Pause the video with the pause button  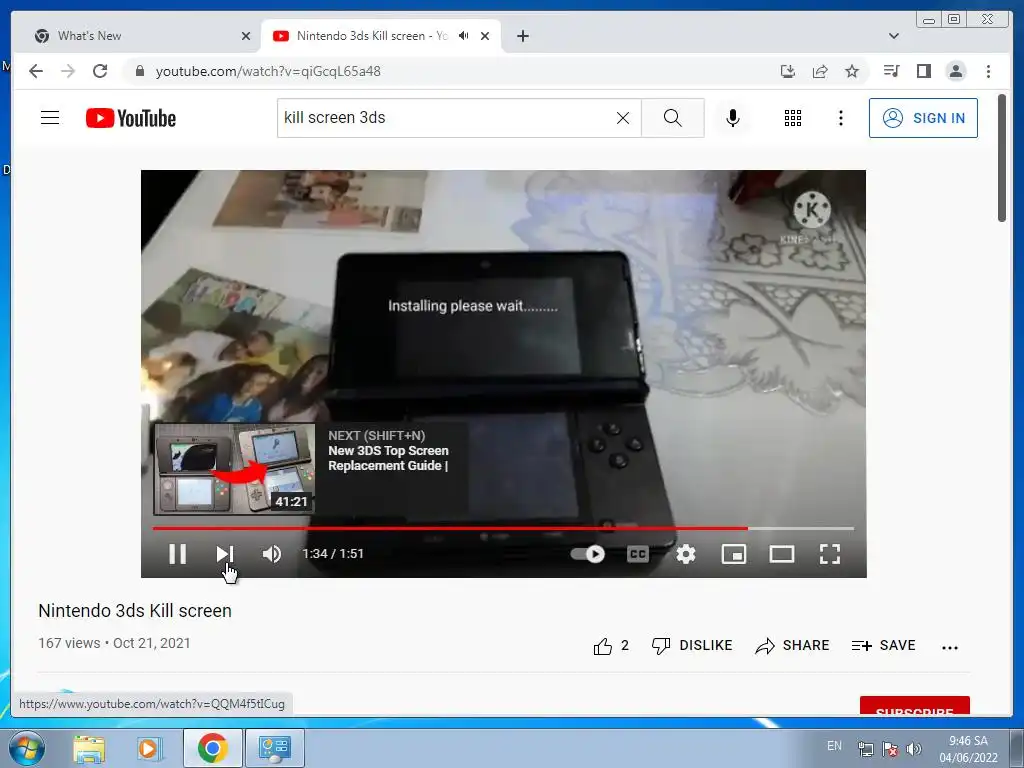click(178, 554)
